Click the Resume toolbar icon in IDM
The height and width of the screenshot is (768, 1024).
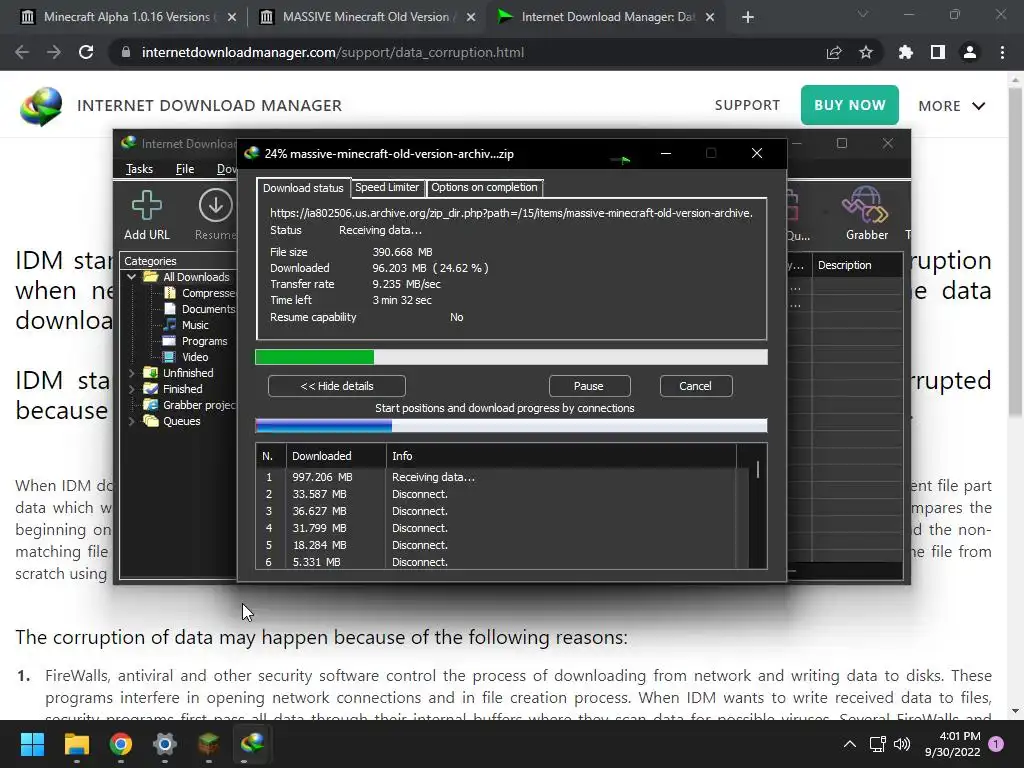pos(216,206)
